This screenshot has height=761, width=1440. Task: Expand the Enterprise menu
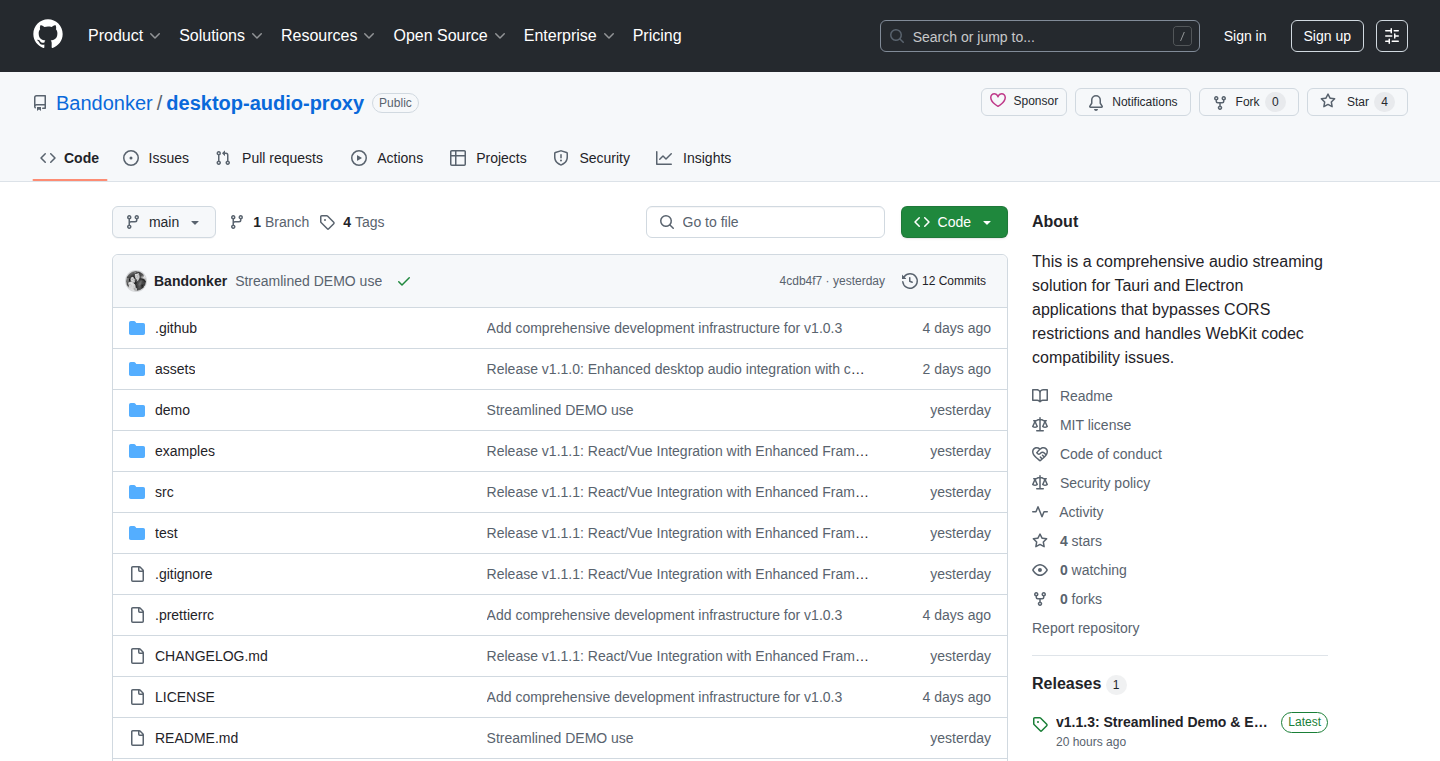pos(569,36)
